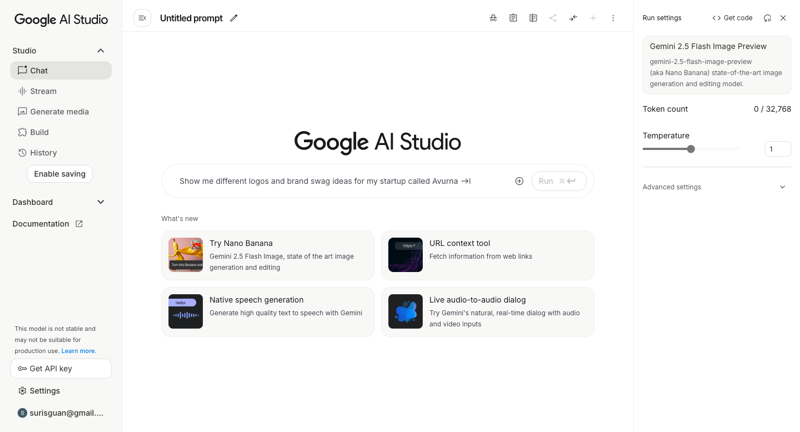Open History in the sidebar

61,153
